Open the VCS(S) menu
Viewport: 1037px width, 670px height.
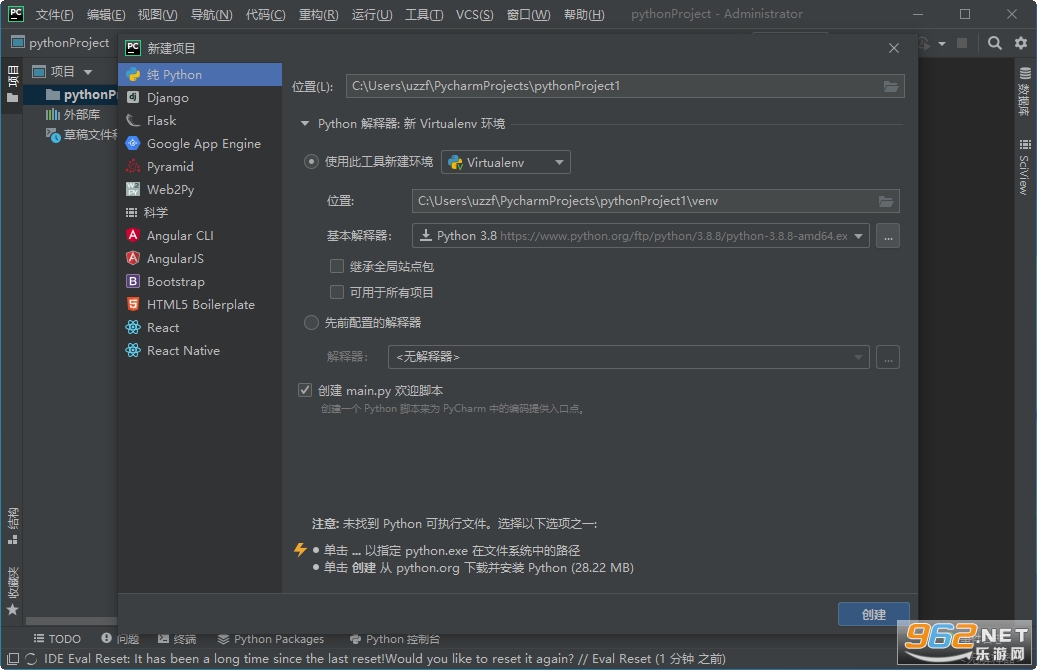474,14
